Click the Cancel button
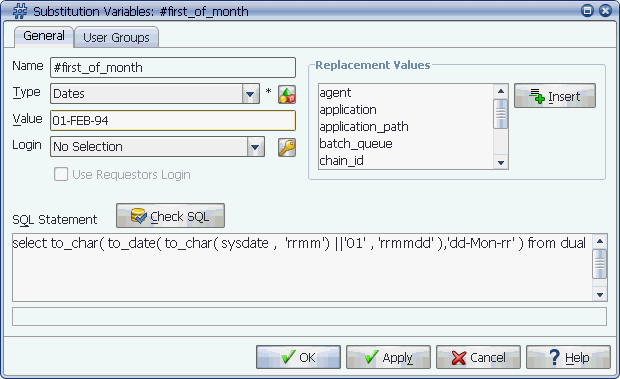 coord(478,357)
